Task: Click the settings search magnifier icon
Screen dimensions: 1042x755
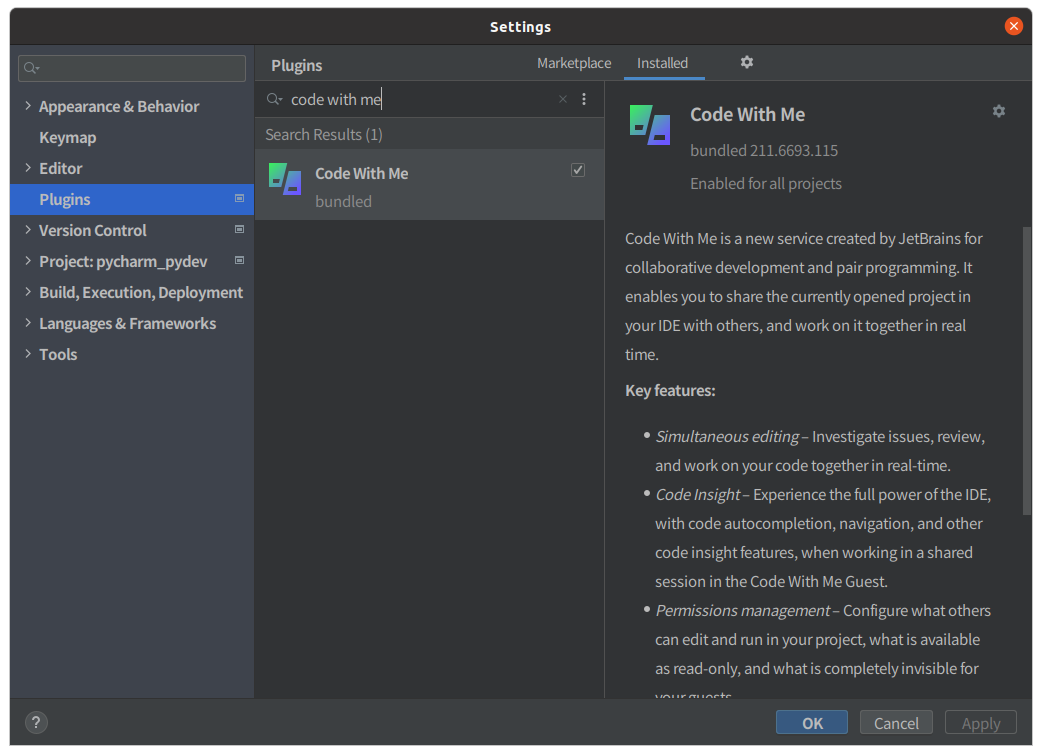Action: click(x=31, y=68)
